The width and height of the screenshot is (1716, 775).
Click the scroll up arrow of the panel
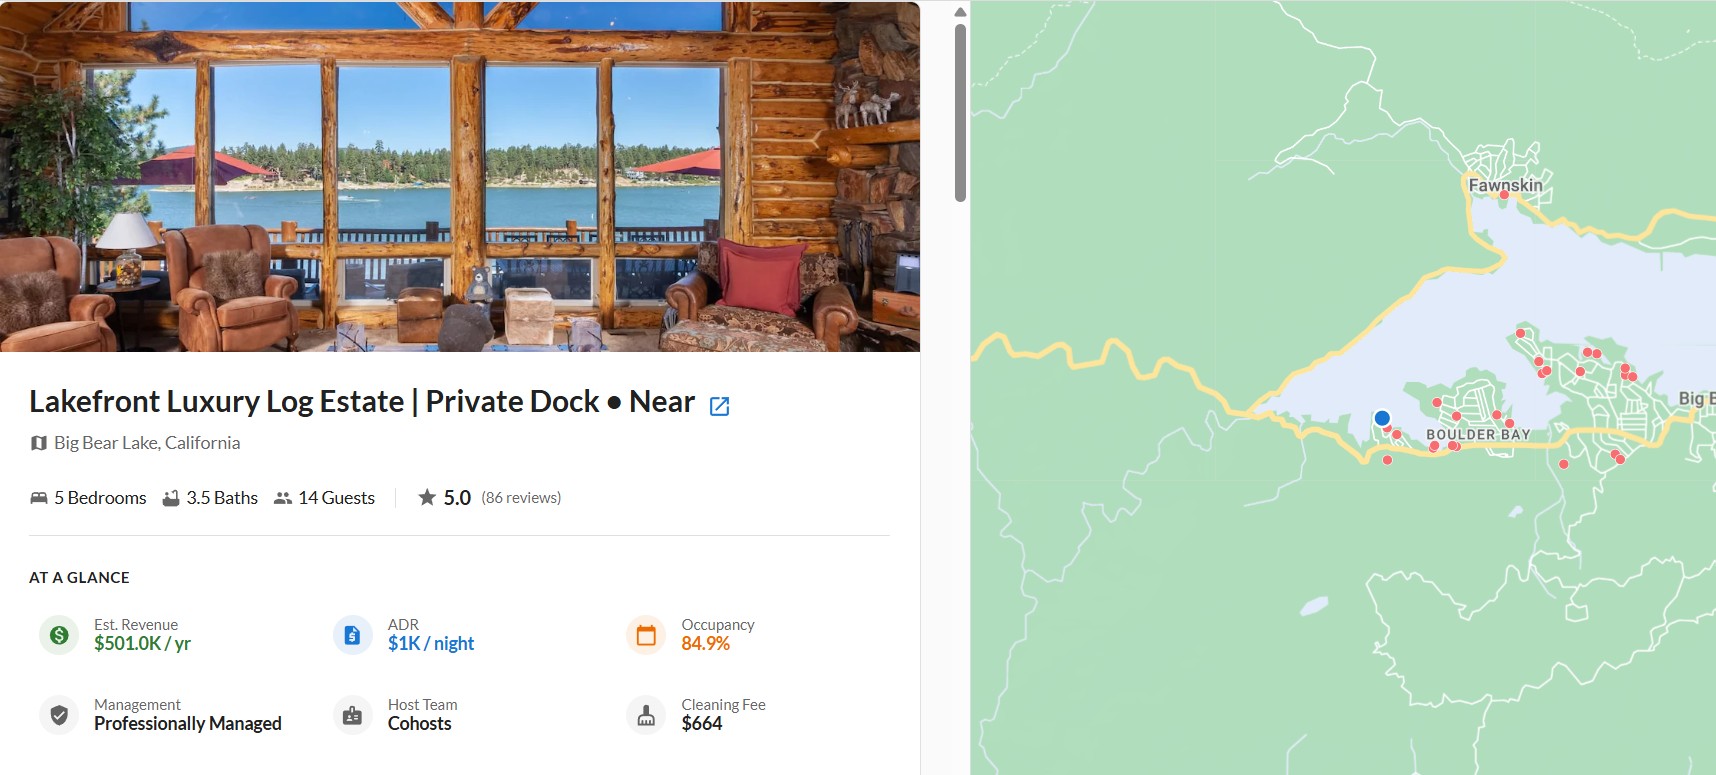click(x=960, y=13)
